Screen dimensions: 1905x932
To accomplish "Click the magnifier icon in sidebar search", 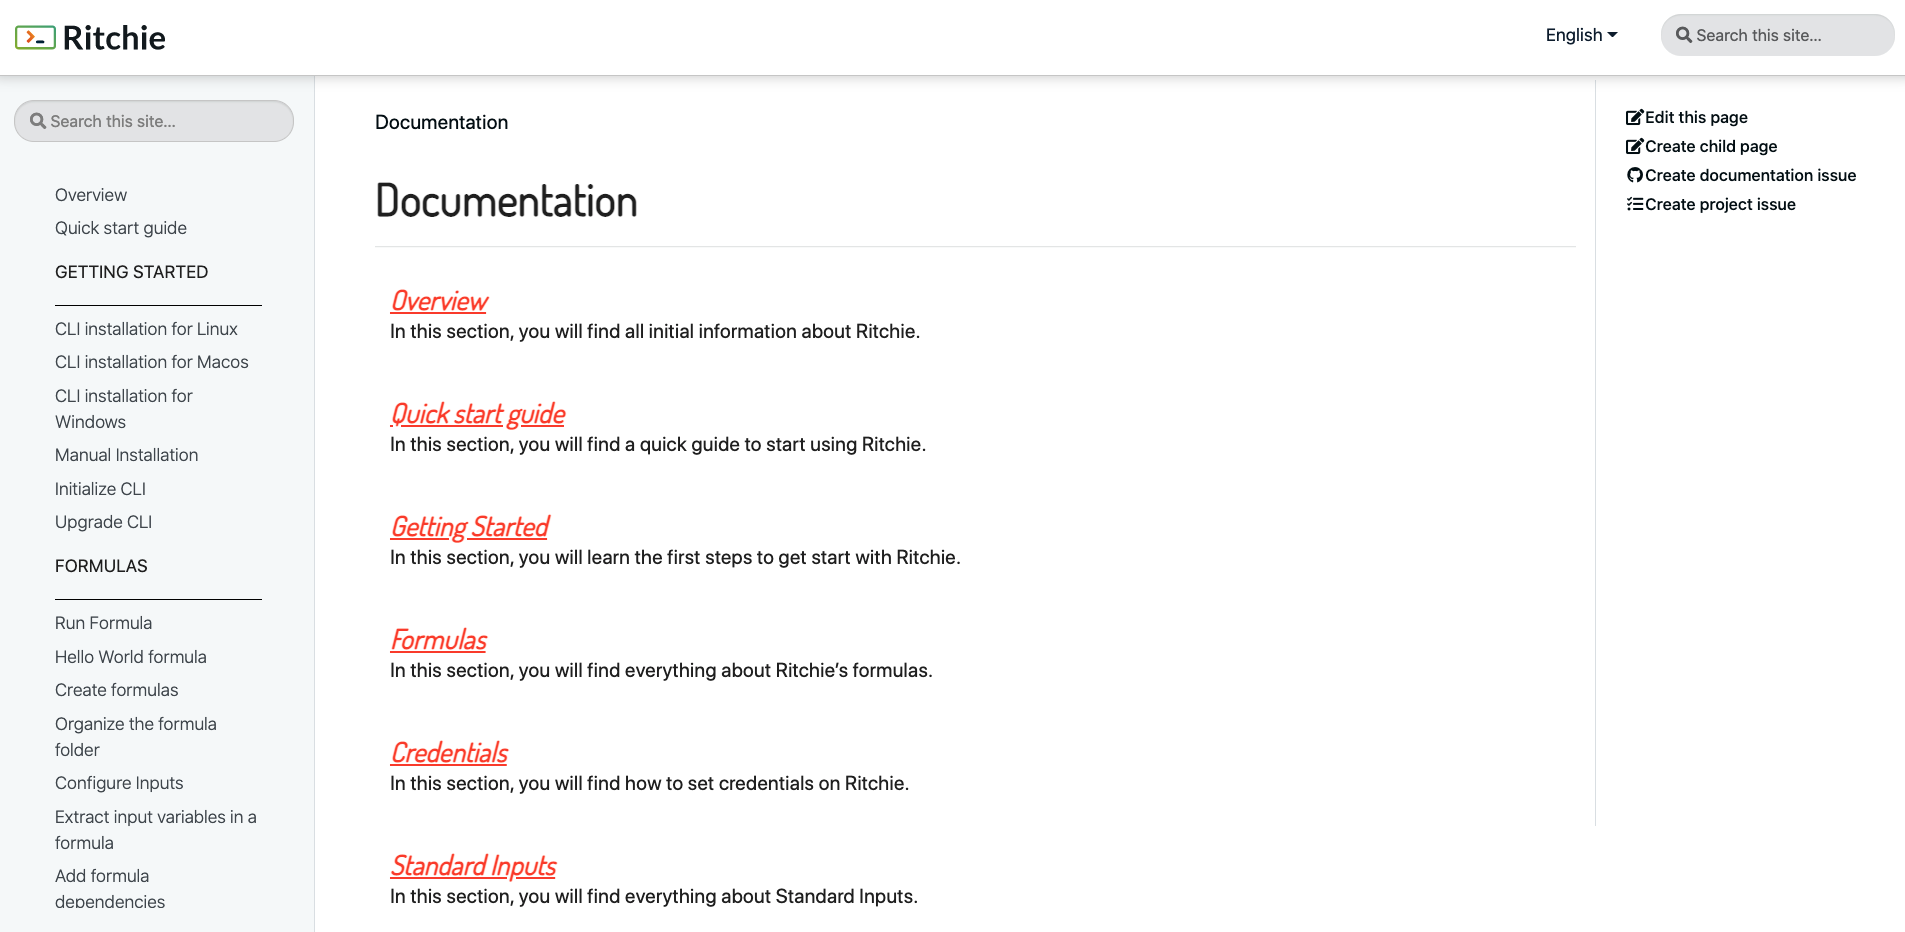I will pyautogui.click(x=38, y=121).
